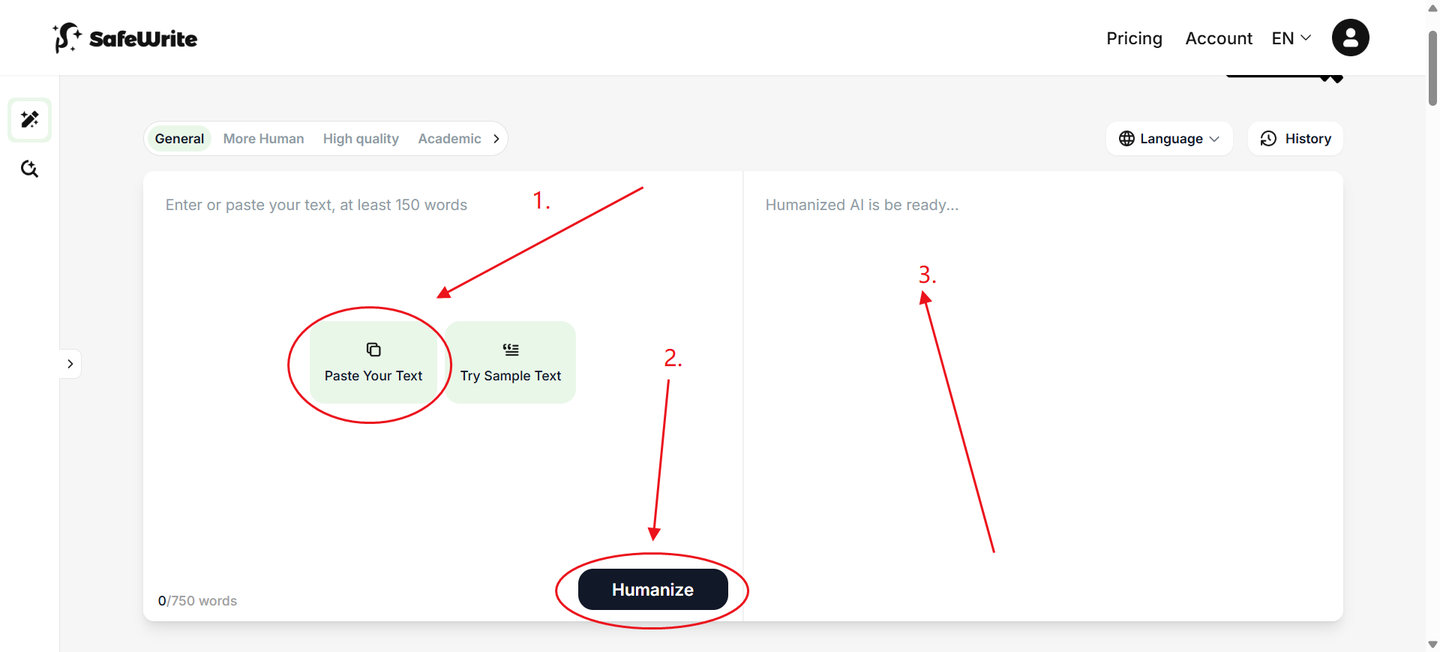The image size is (1440, 652).
Task: Click the quote icon above Try Sample Text
Action: (511, 350)
